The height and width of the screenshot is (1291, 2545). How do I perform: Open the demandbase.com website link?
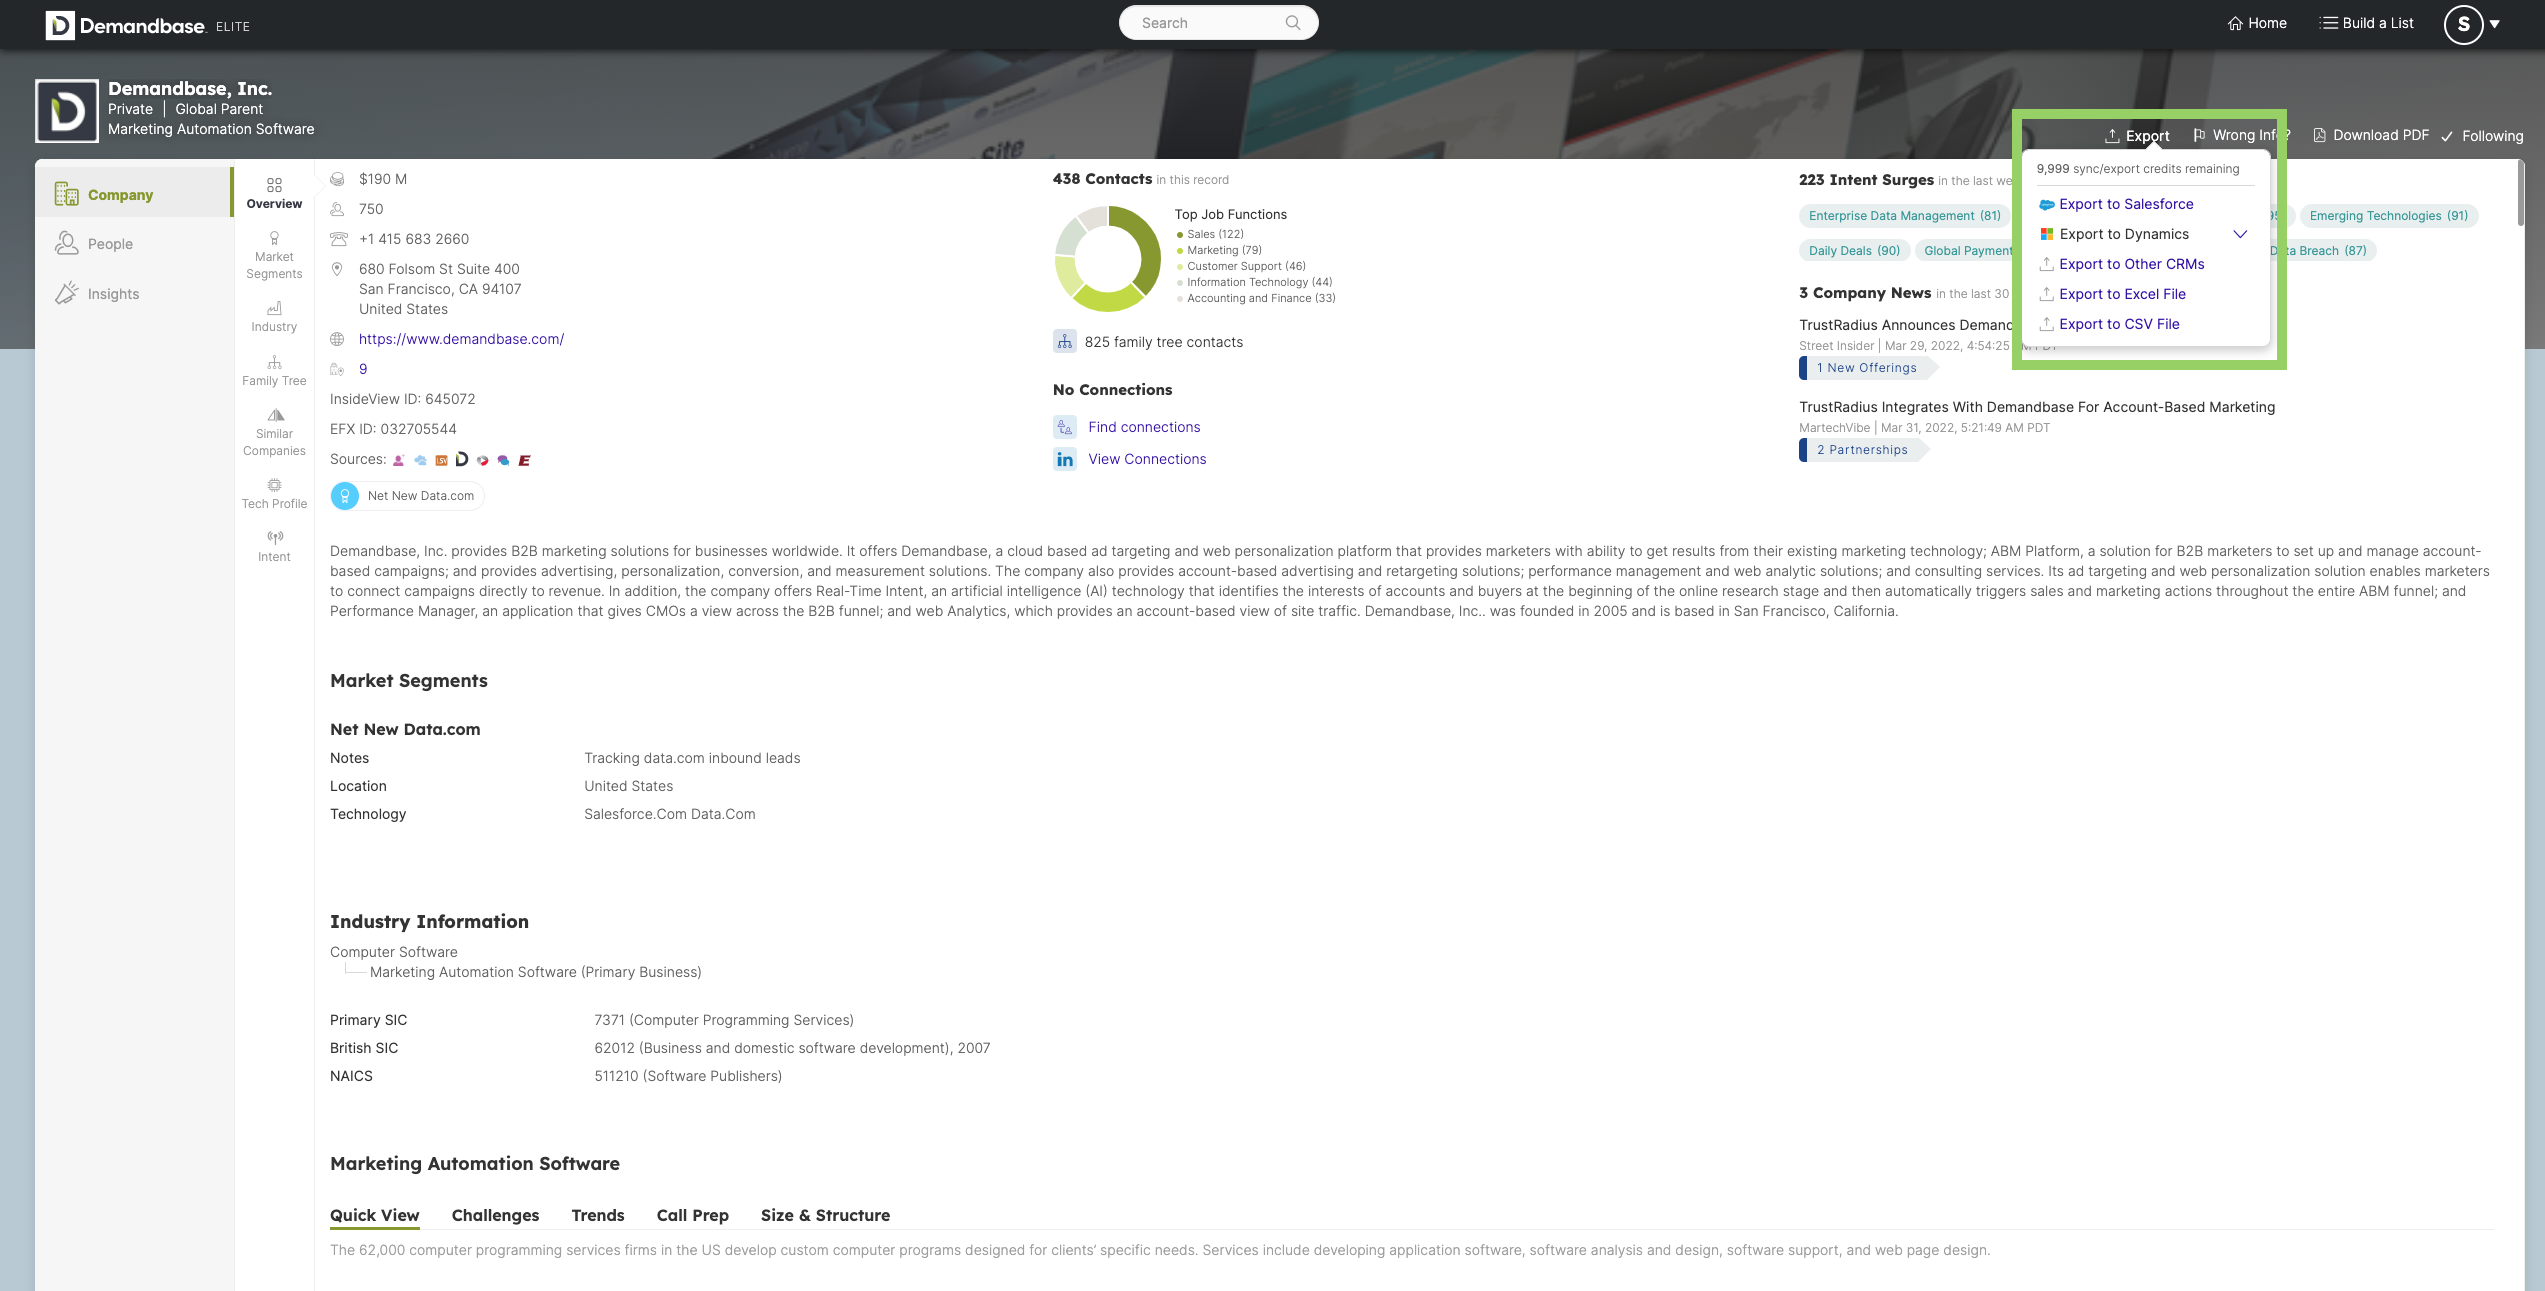pos(461,339)
